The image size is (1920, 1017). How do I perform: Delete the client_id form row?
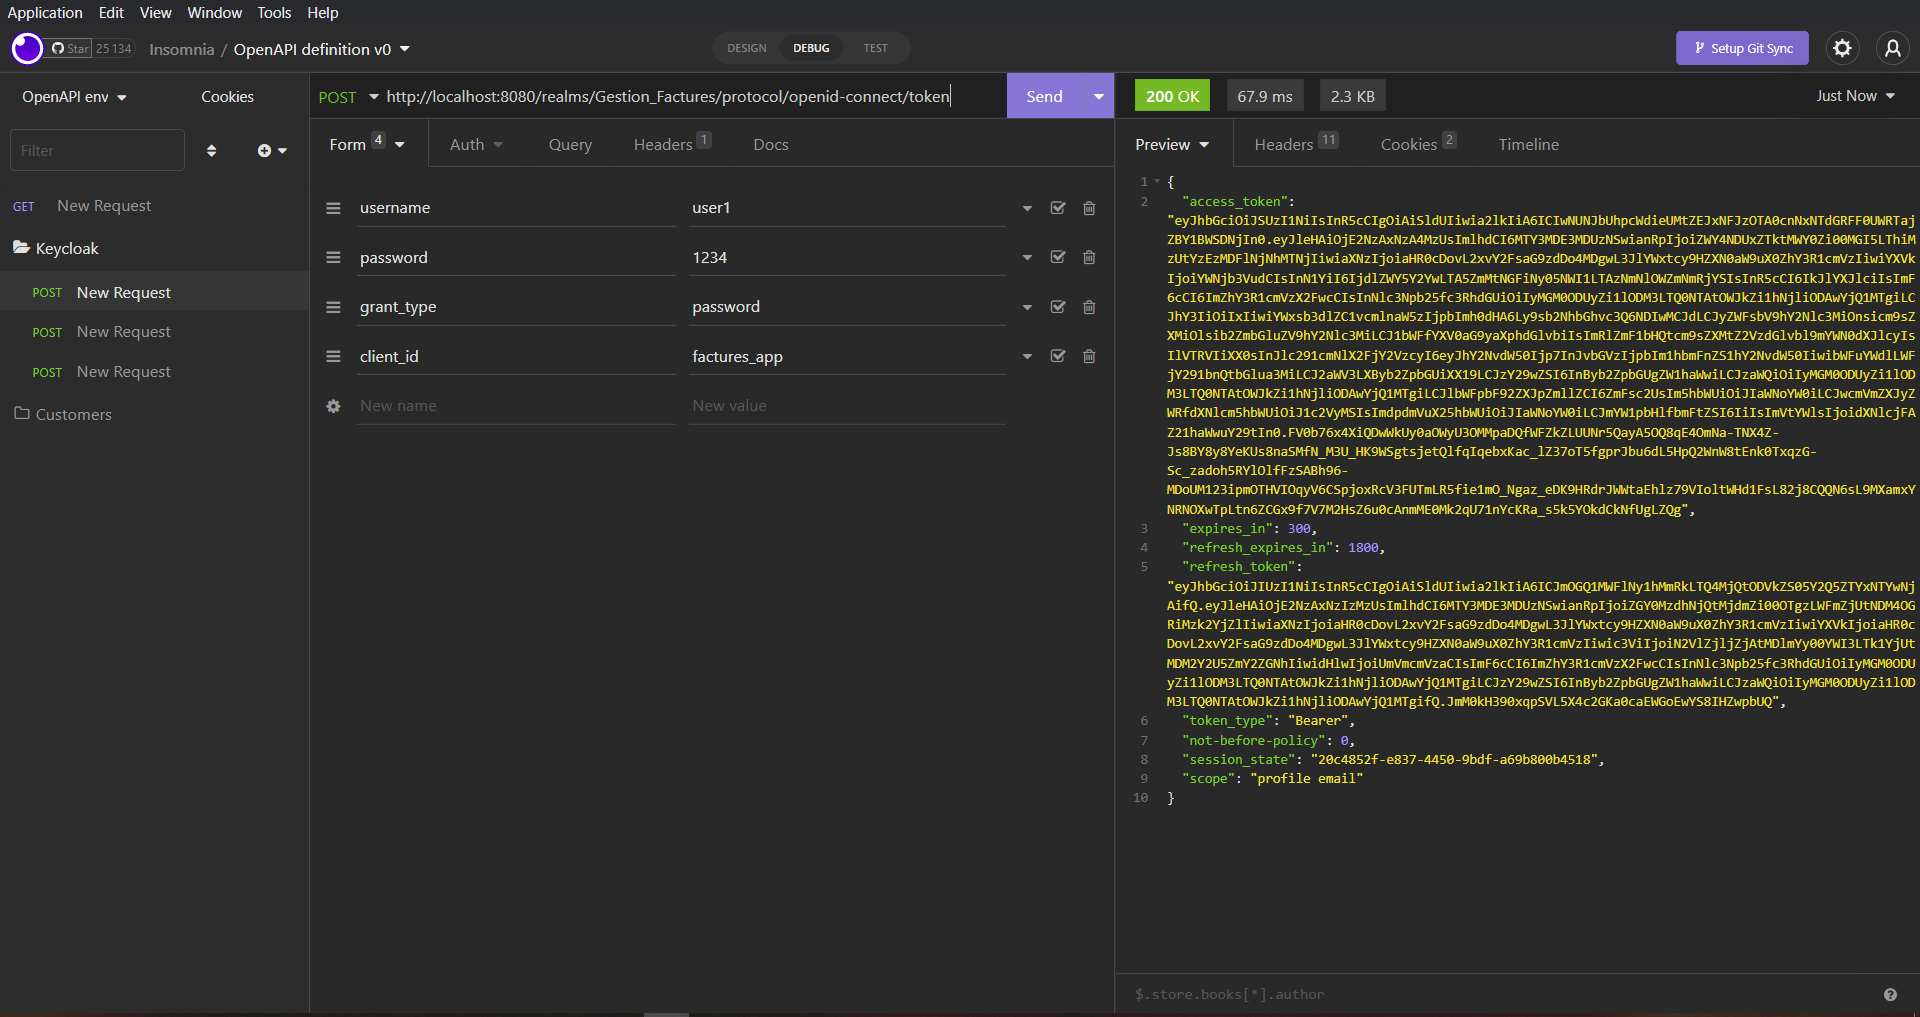tap(1089, 356)
